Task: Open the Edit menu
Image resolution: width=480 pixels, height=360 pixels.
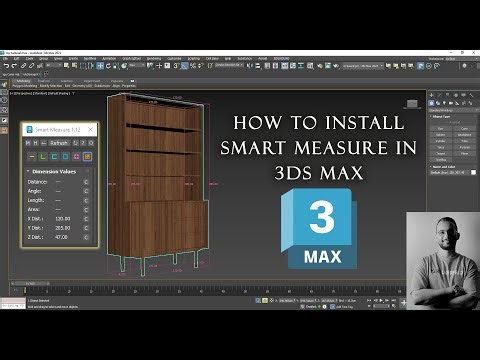Action: click(x=16, y=59)
